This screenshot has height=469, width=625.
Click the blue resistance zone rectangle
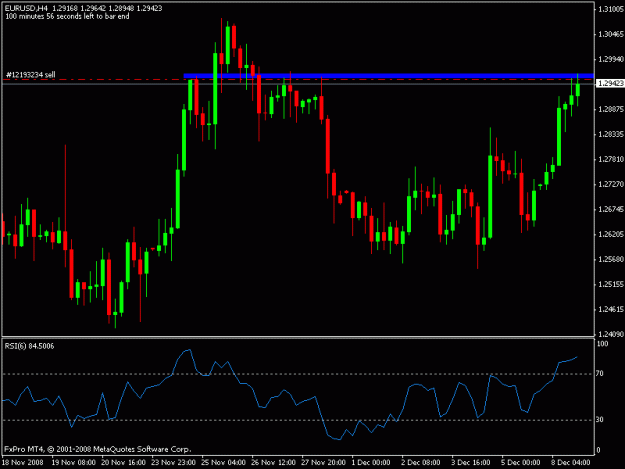pos(389,76)
